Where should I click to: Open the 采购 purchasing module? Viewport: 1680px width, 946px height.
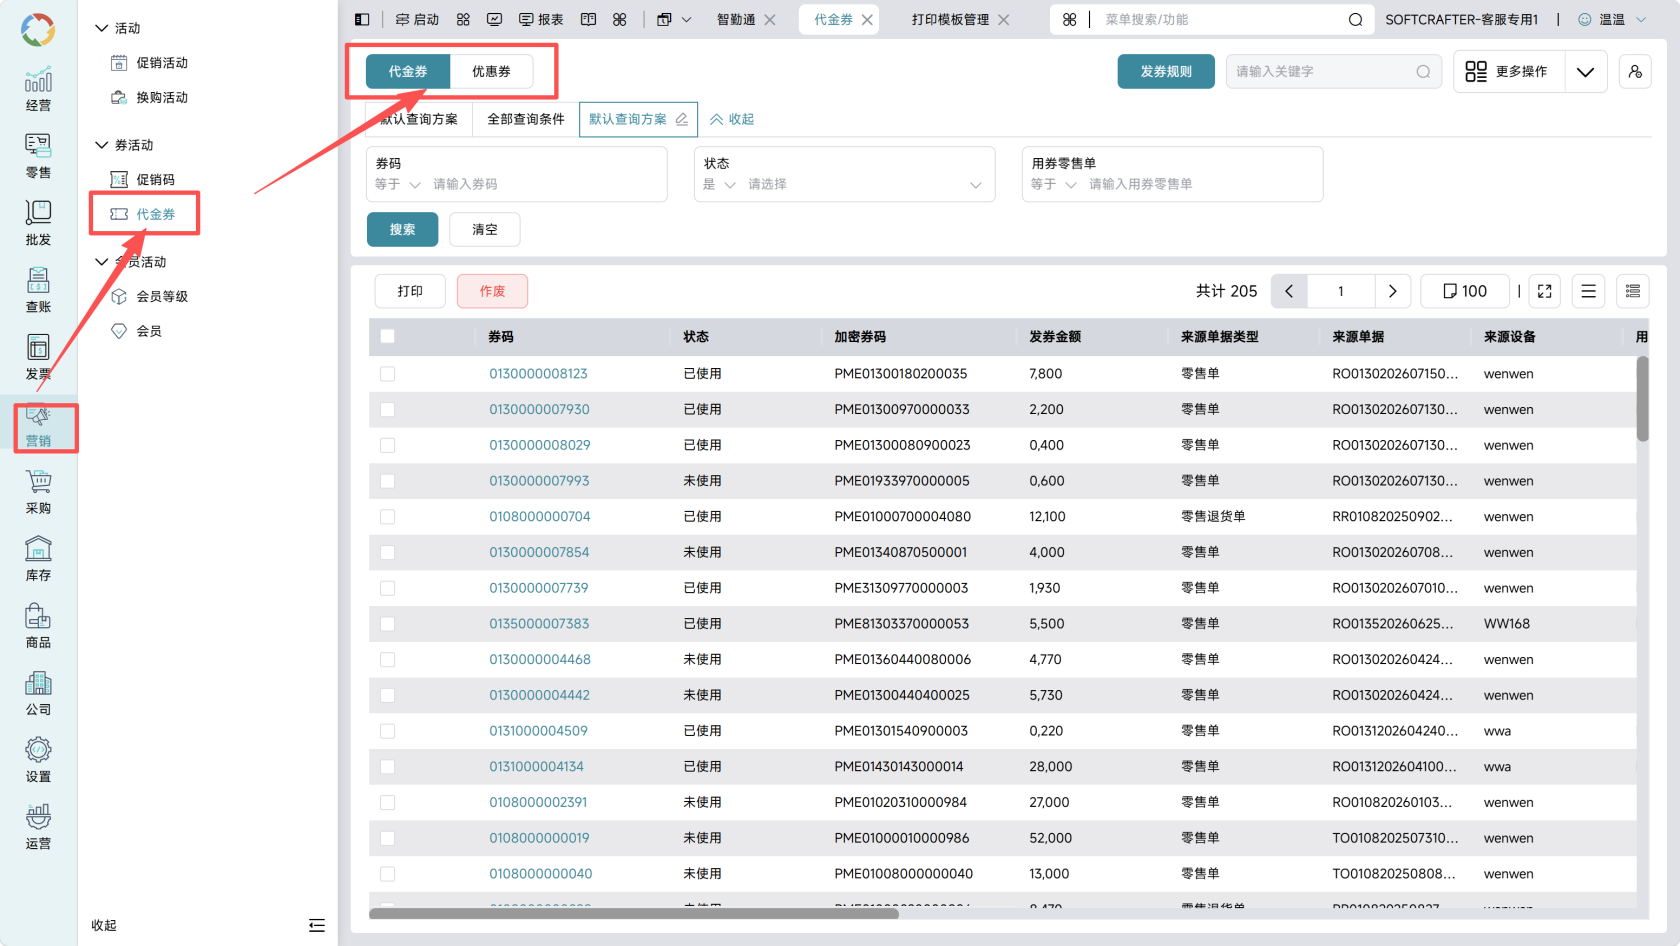point(38,492)
